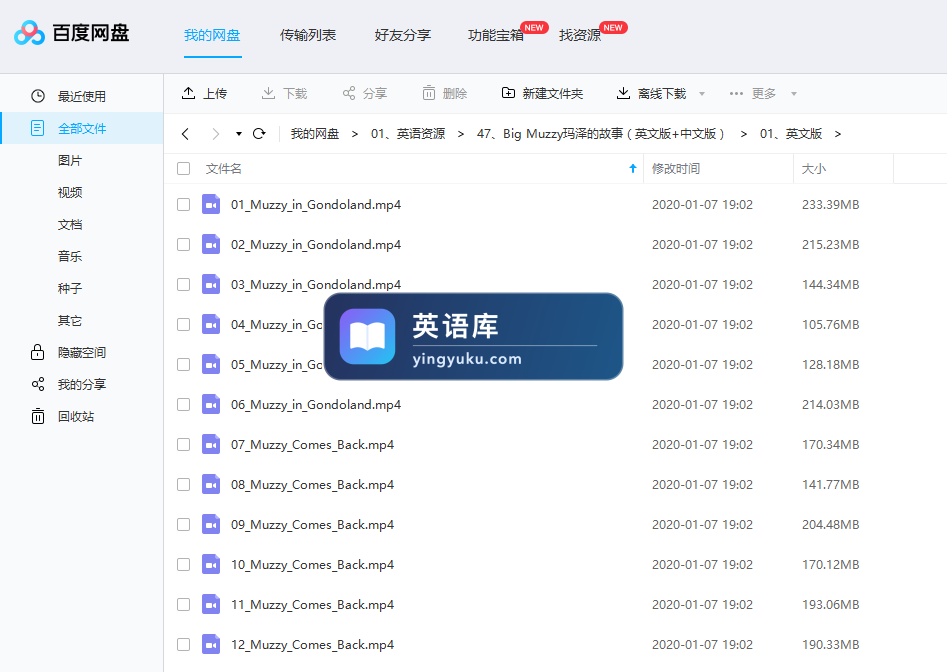This screenshot has height=672, width=947.
Task: Click video icon of 05_Muzzy_in file
Action: 211,365
